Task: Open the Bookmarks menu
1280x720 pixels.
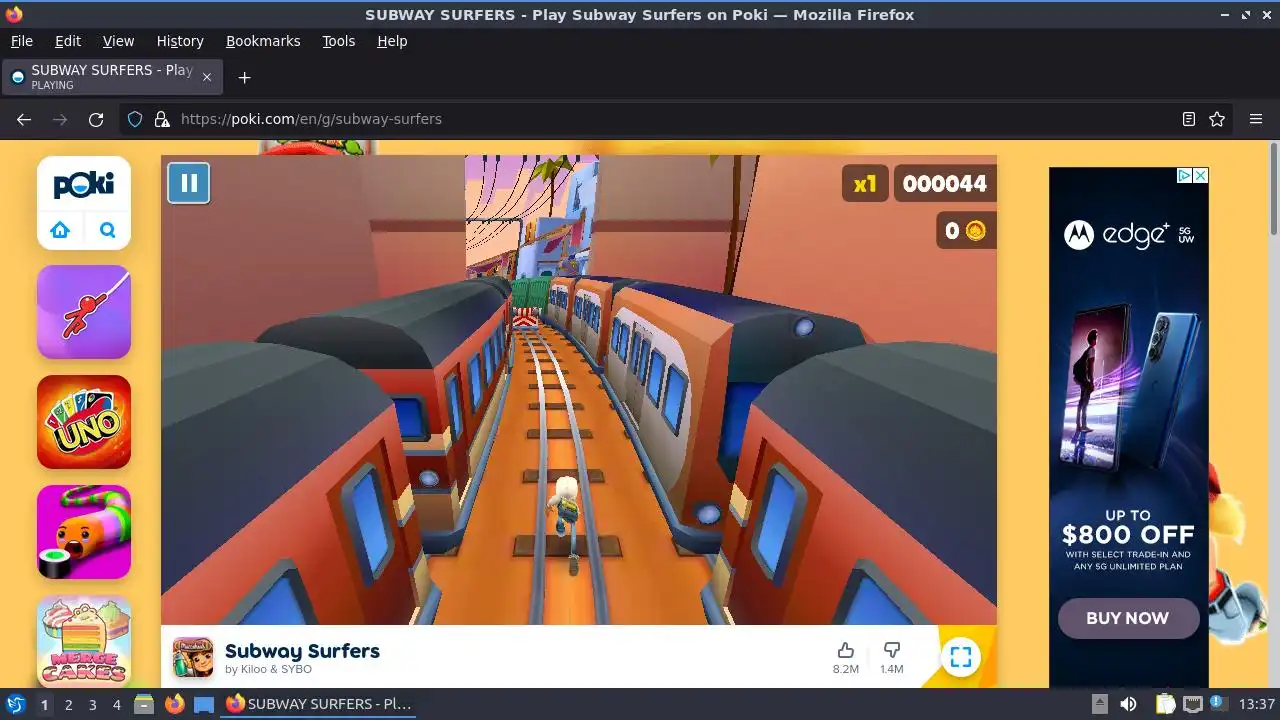Action: pos(263,41)
